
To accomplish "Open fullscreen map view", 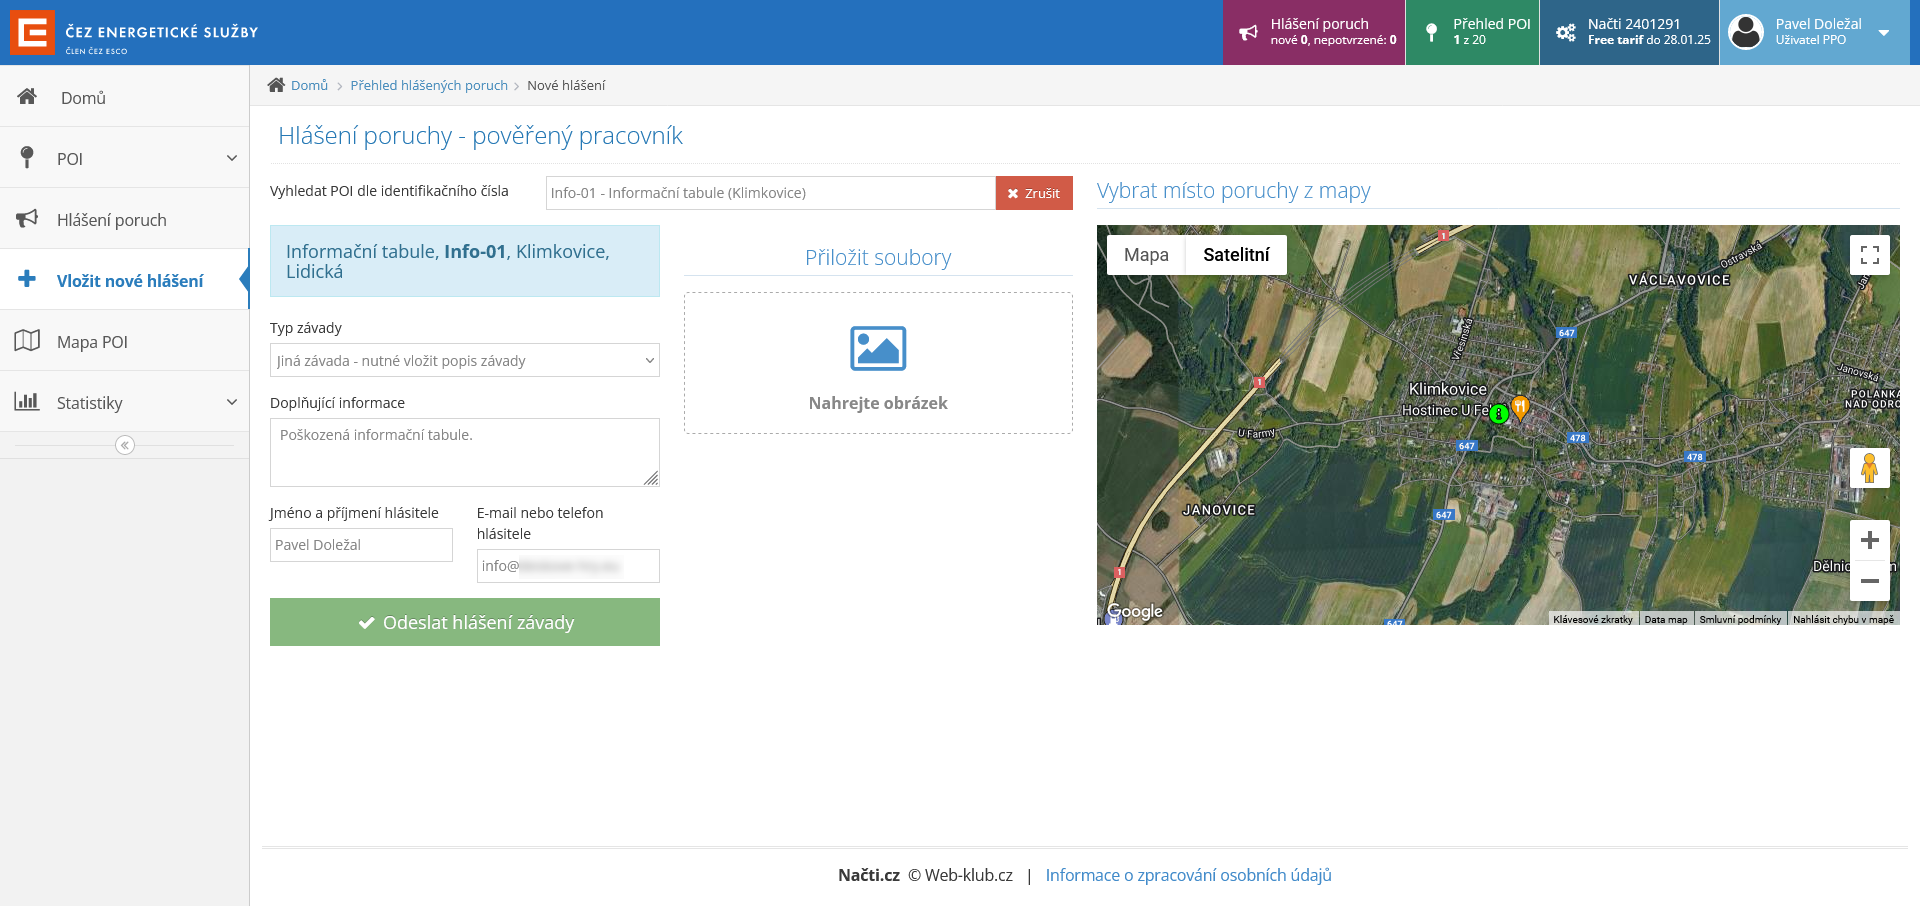I will [x=1869, y=255].
